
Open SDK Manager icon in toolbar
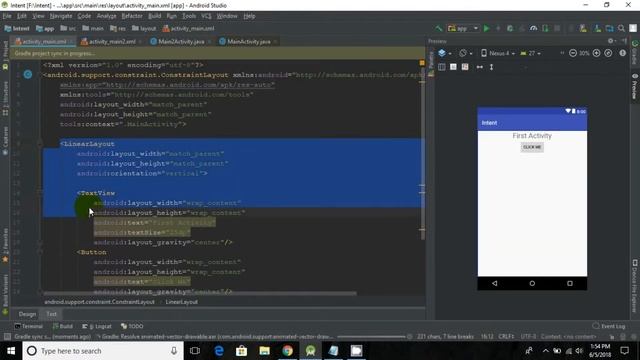click(x=598, y=29)
